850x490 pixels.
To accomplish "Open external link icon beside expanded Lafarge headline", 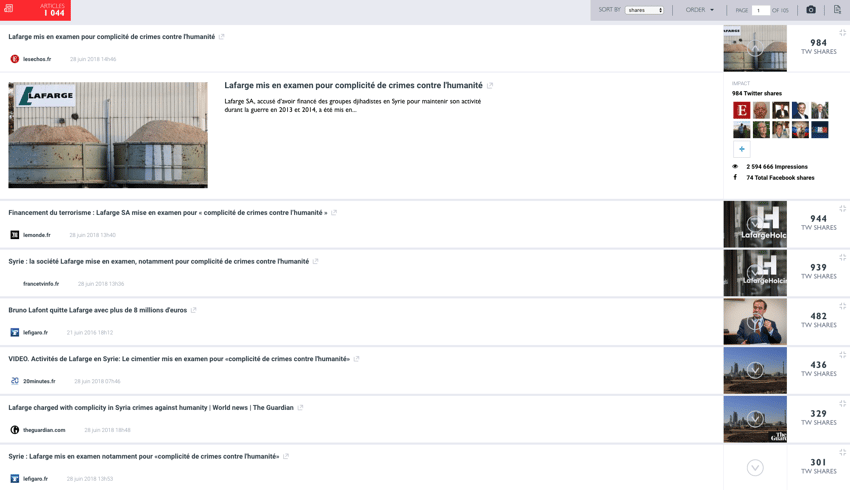I will (x=490, y=86).
